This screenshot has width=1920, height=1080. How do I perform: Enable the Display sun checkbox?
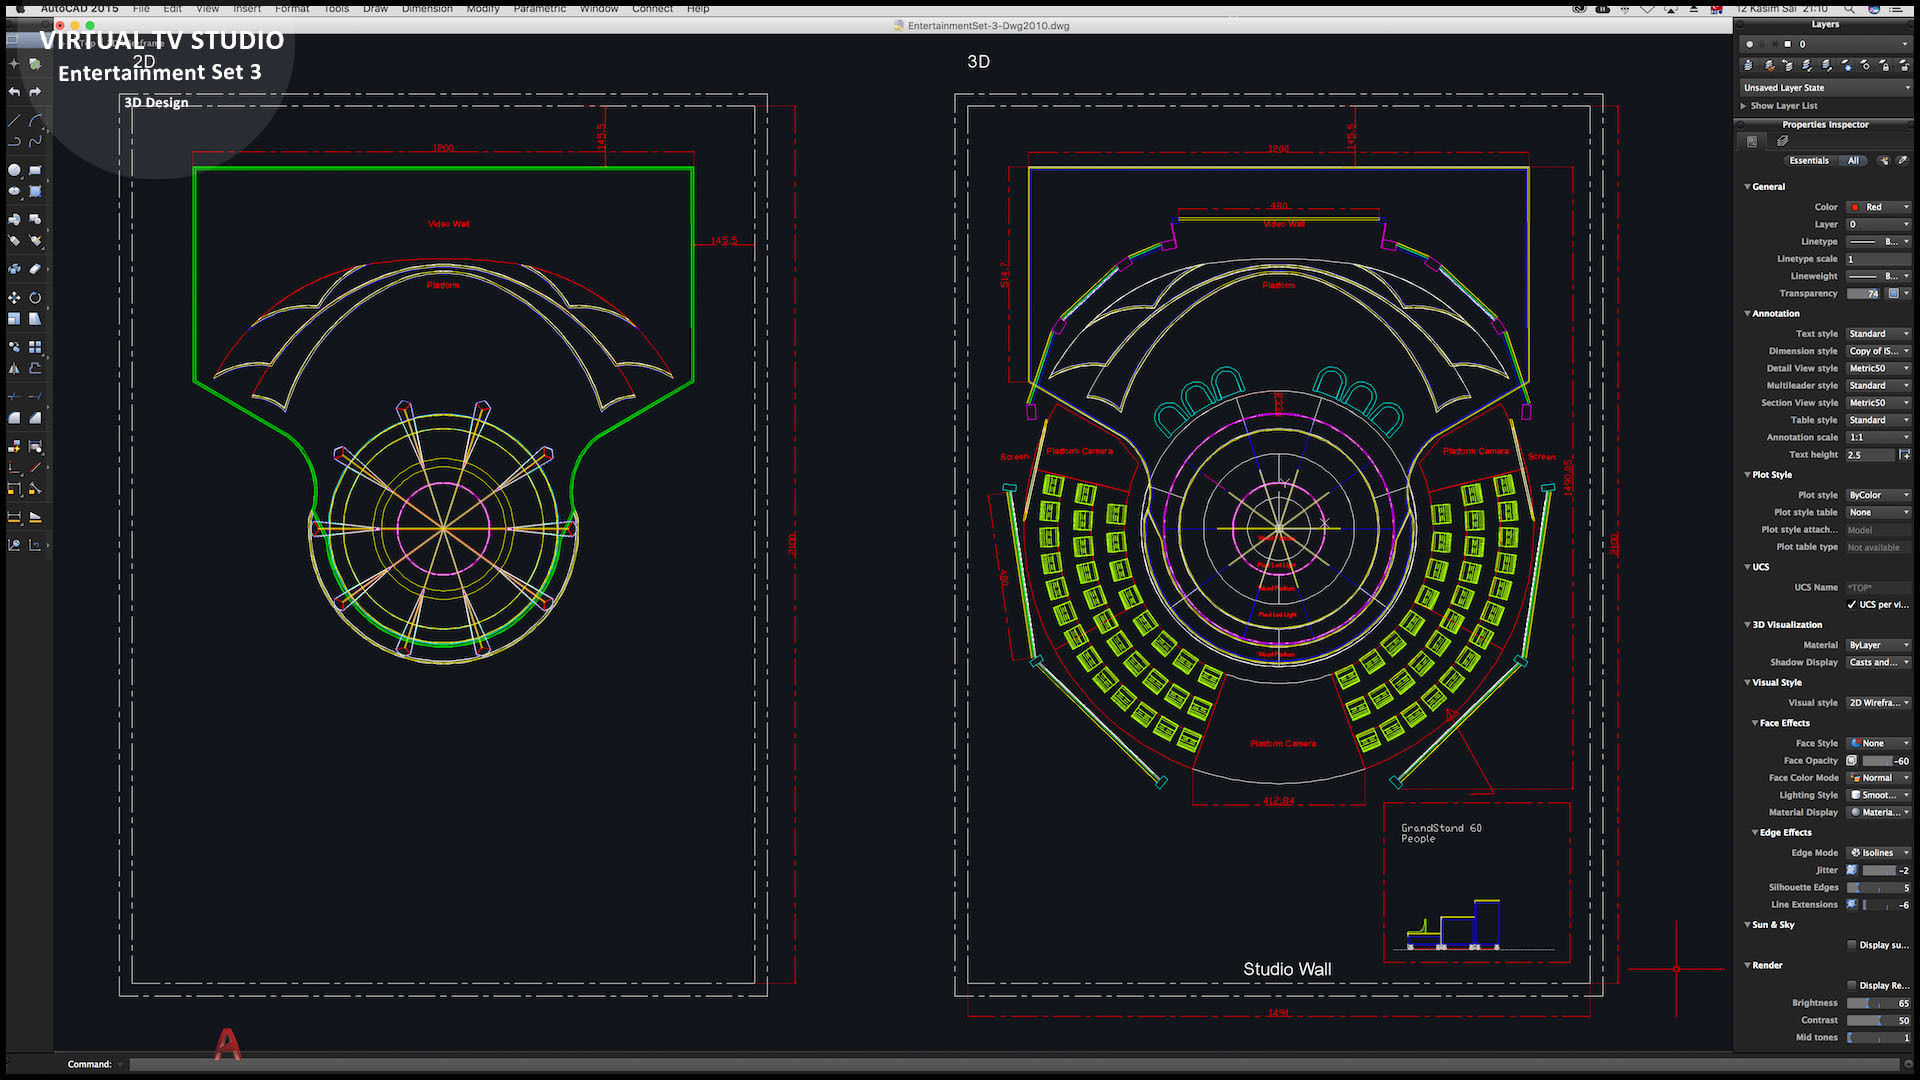point(1852,945)
